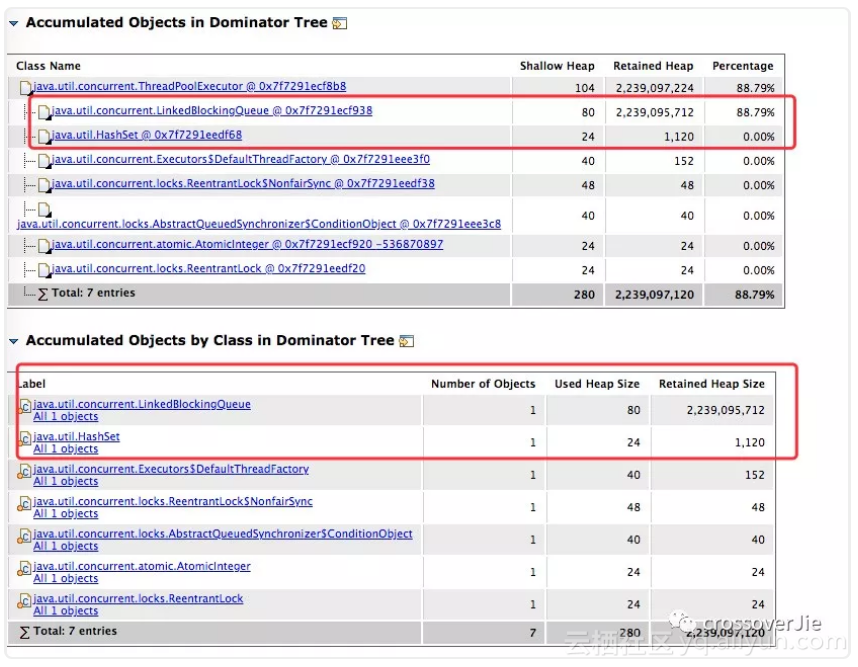The image size is (858, 667).
Task: Open java.util.concurrent.locks.ReentrantLock class link
Action: [x=138, y=599]
